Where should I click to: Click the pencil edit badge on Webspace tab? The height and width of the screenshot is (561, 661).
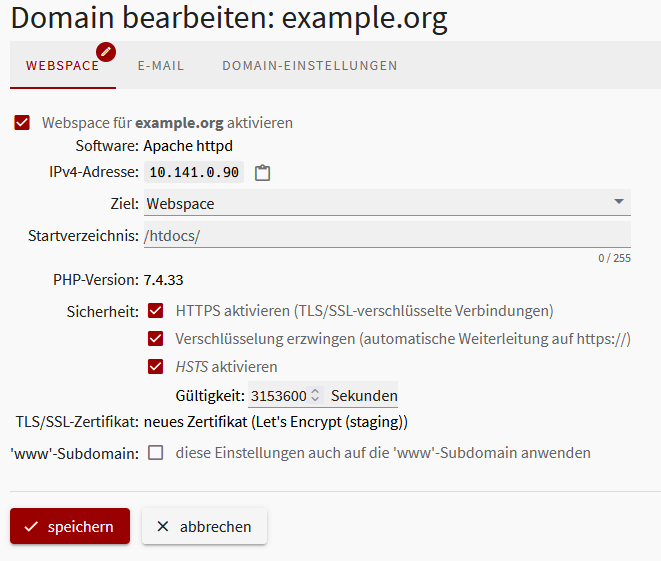(x=106, y=52)
